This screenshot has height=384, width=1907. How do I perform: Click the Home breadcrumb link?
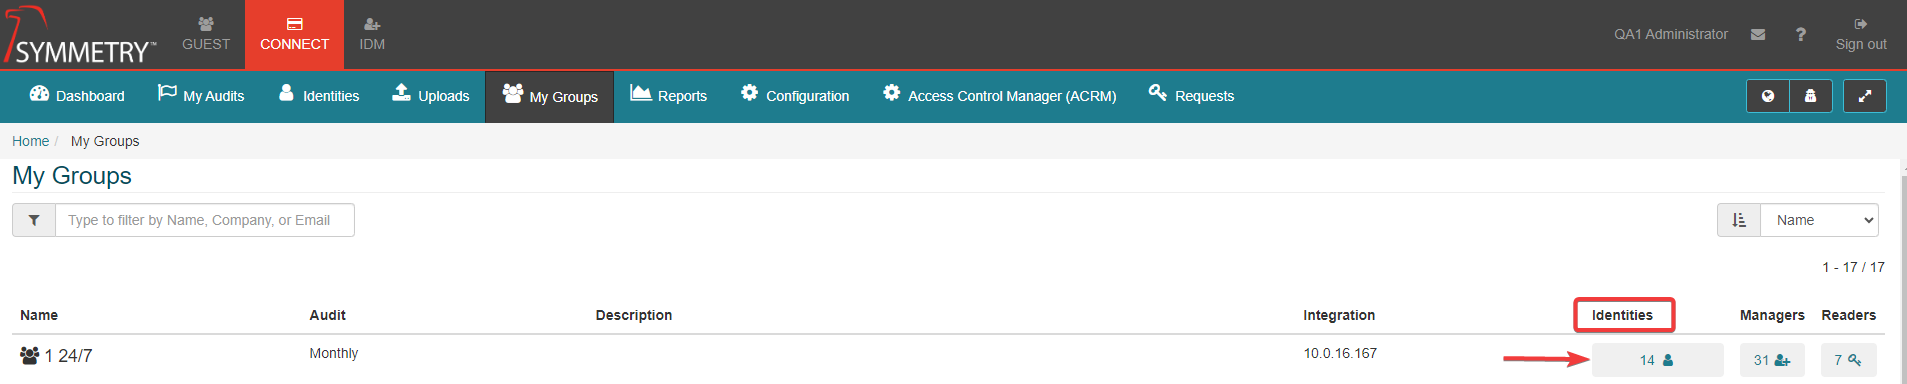click(x=30, y=141)
